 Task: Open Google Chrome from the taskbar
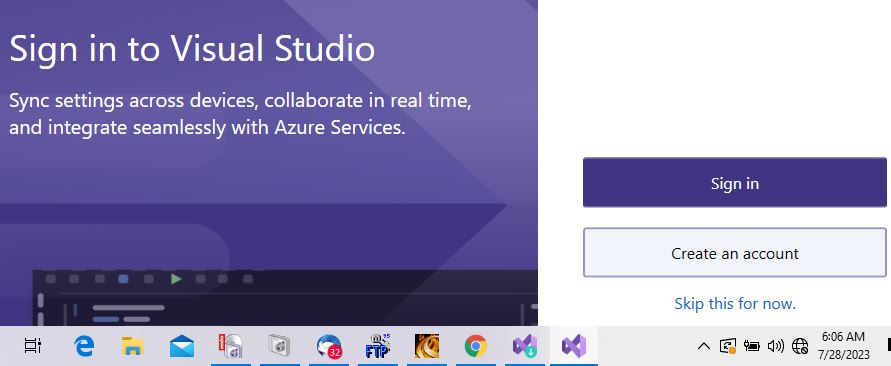coord(476,346)
